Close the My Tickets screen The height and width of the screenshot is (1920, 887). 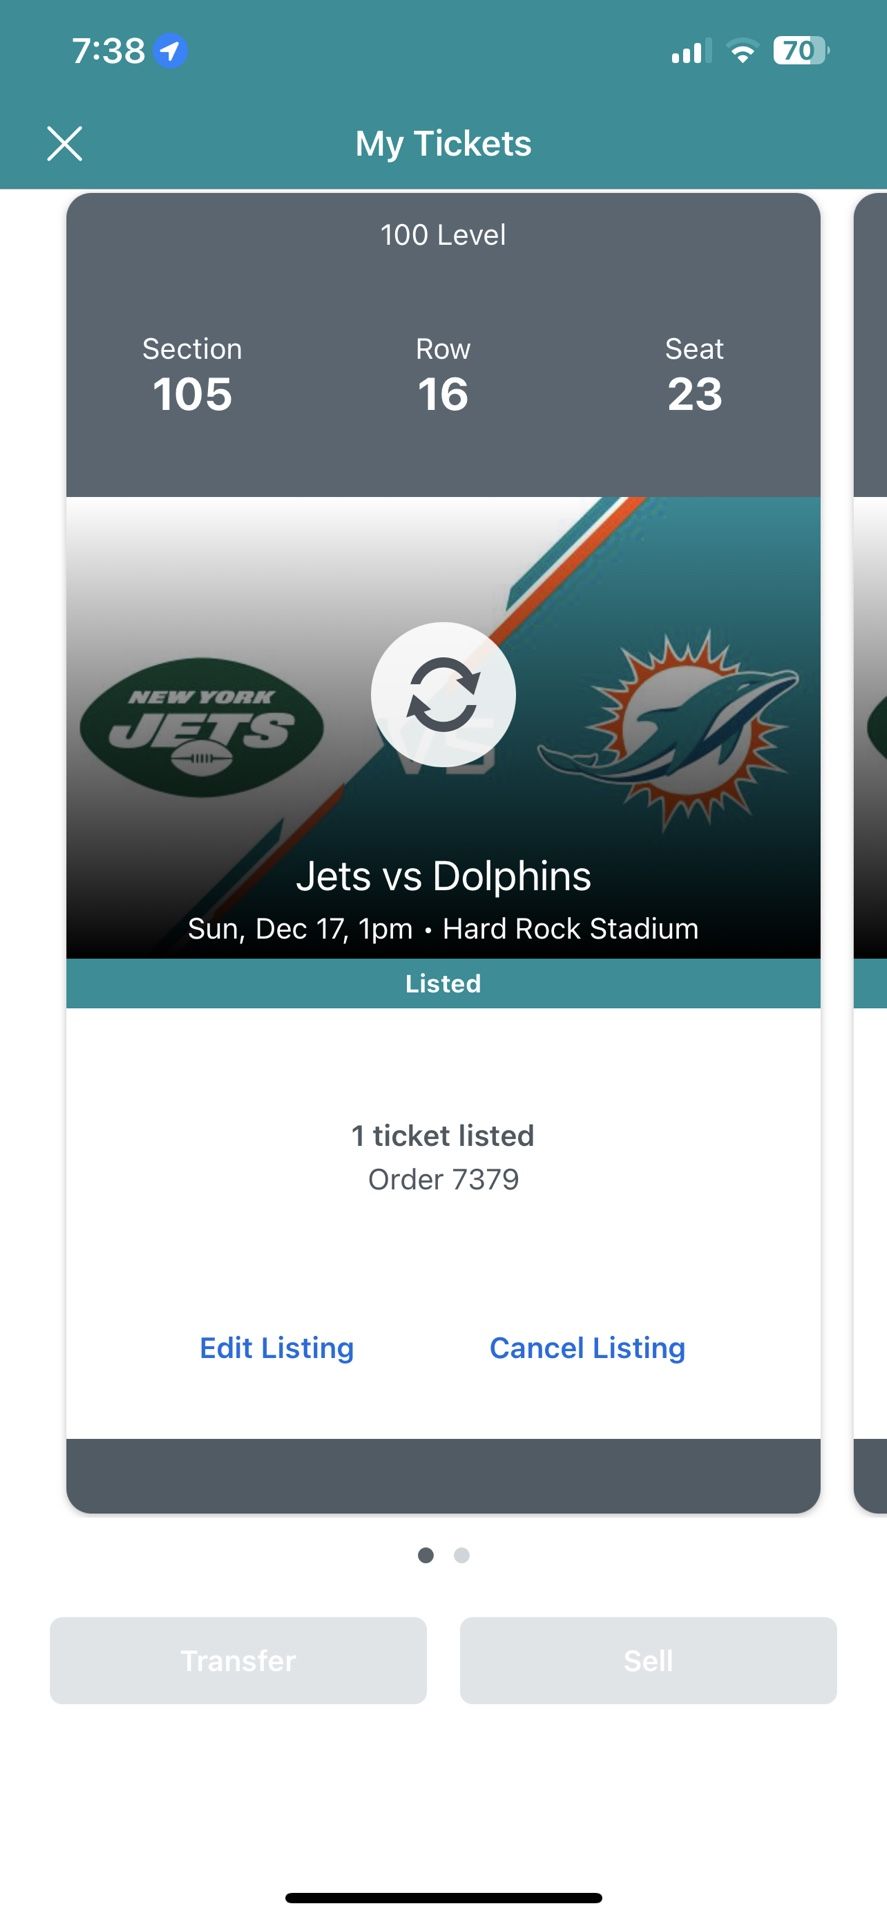(x=65, y=144)
